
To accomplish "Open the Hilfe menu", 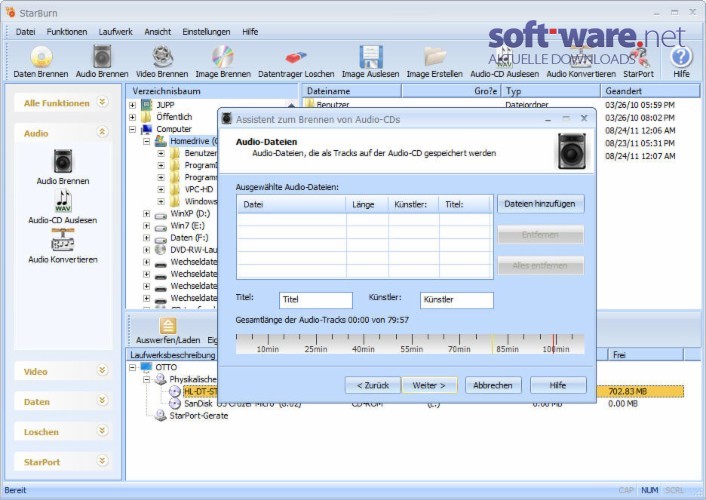I will pyautogui.click(x=250, y=32).
